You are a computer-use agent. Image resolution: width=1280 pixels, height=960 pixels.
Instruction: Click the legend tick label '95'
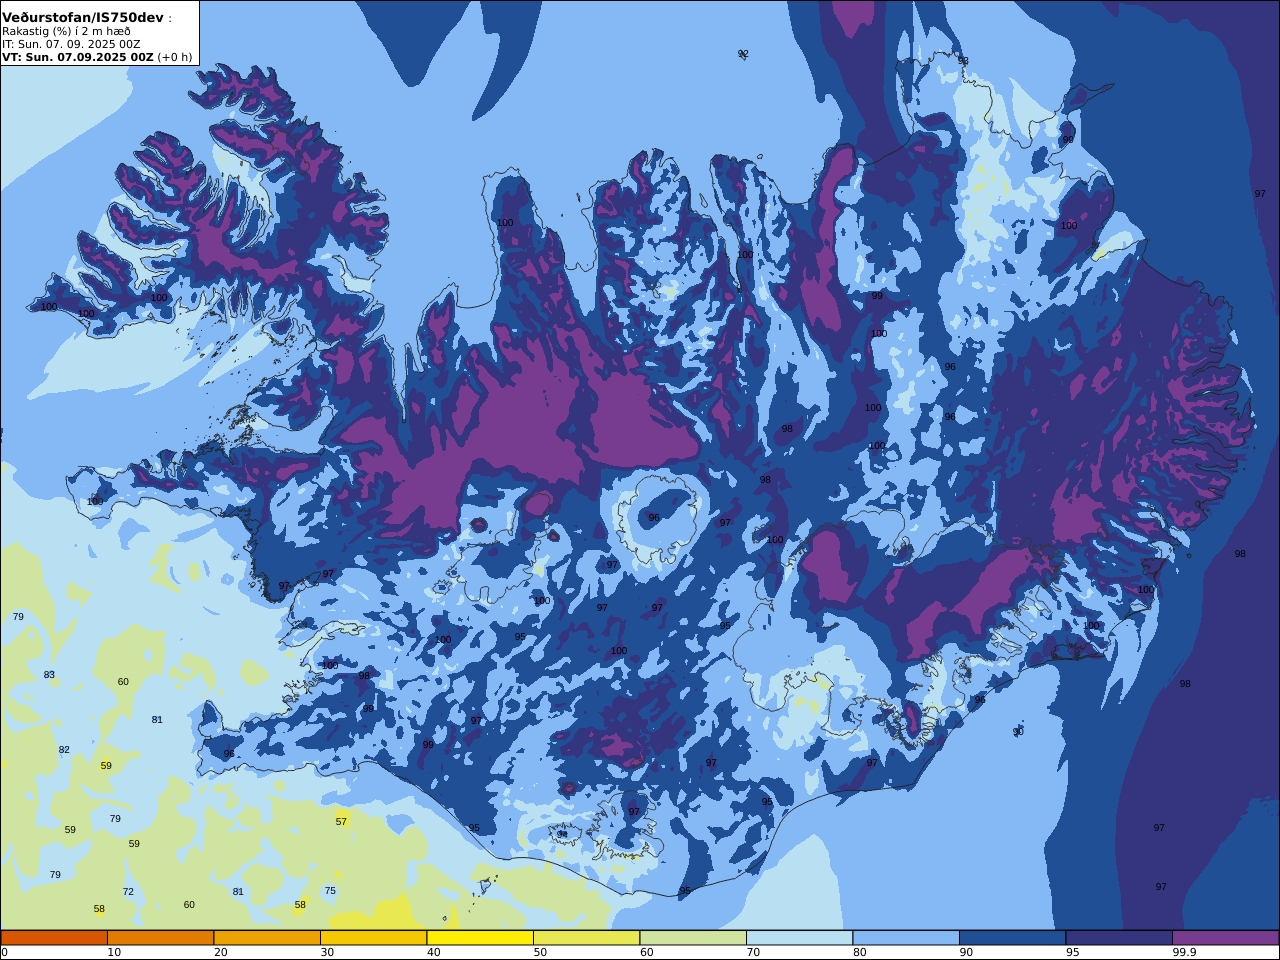click(1072, 953)
